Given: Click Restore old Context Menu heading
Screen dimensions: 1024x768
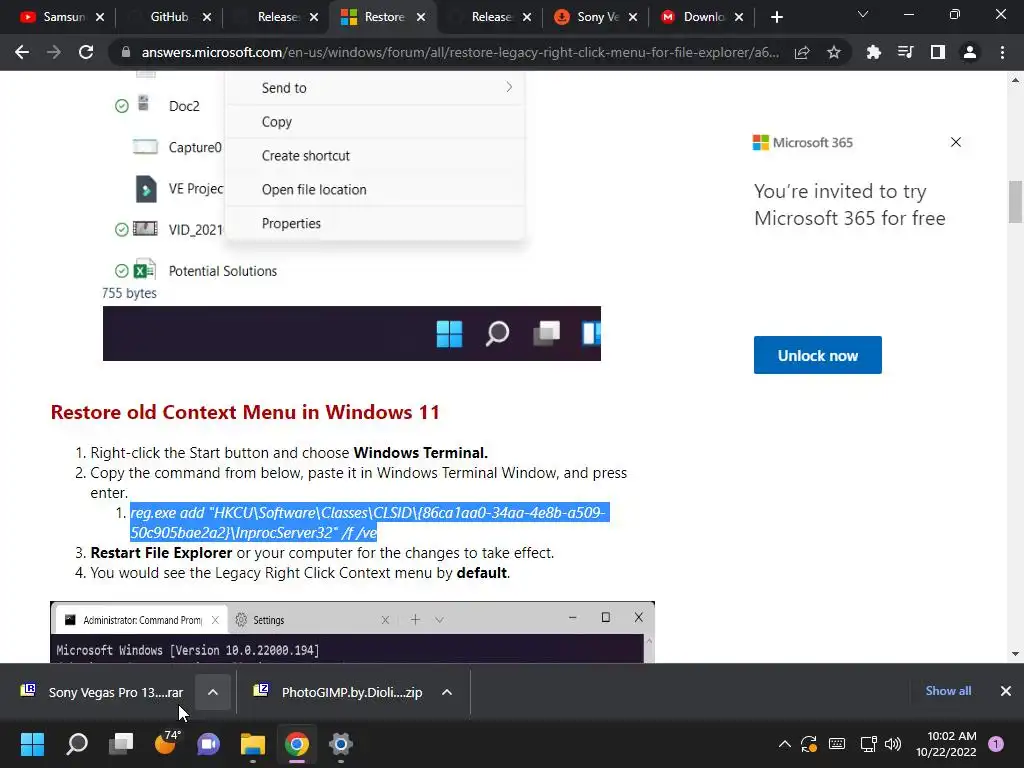Looking at the screenshot, I should tap(245, 412).
